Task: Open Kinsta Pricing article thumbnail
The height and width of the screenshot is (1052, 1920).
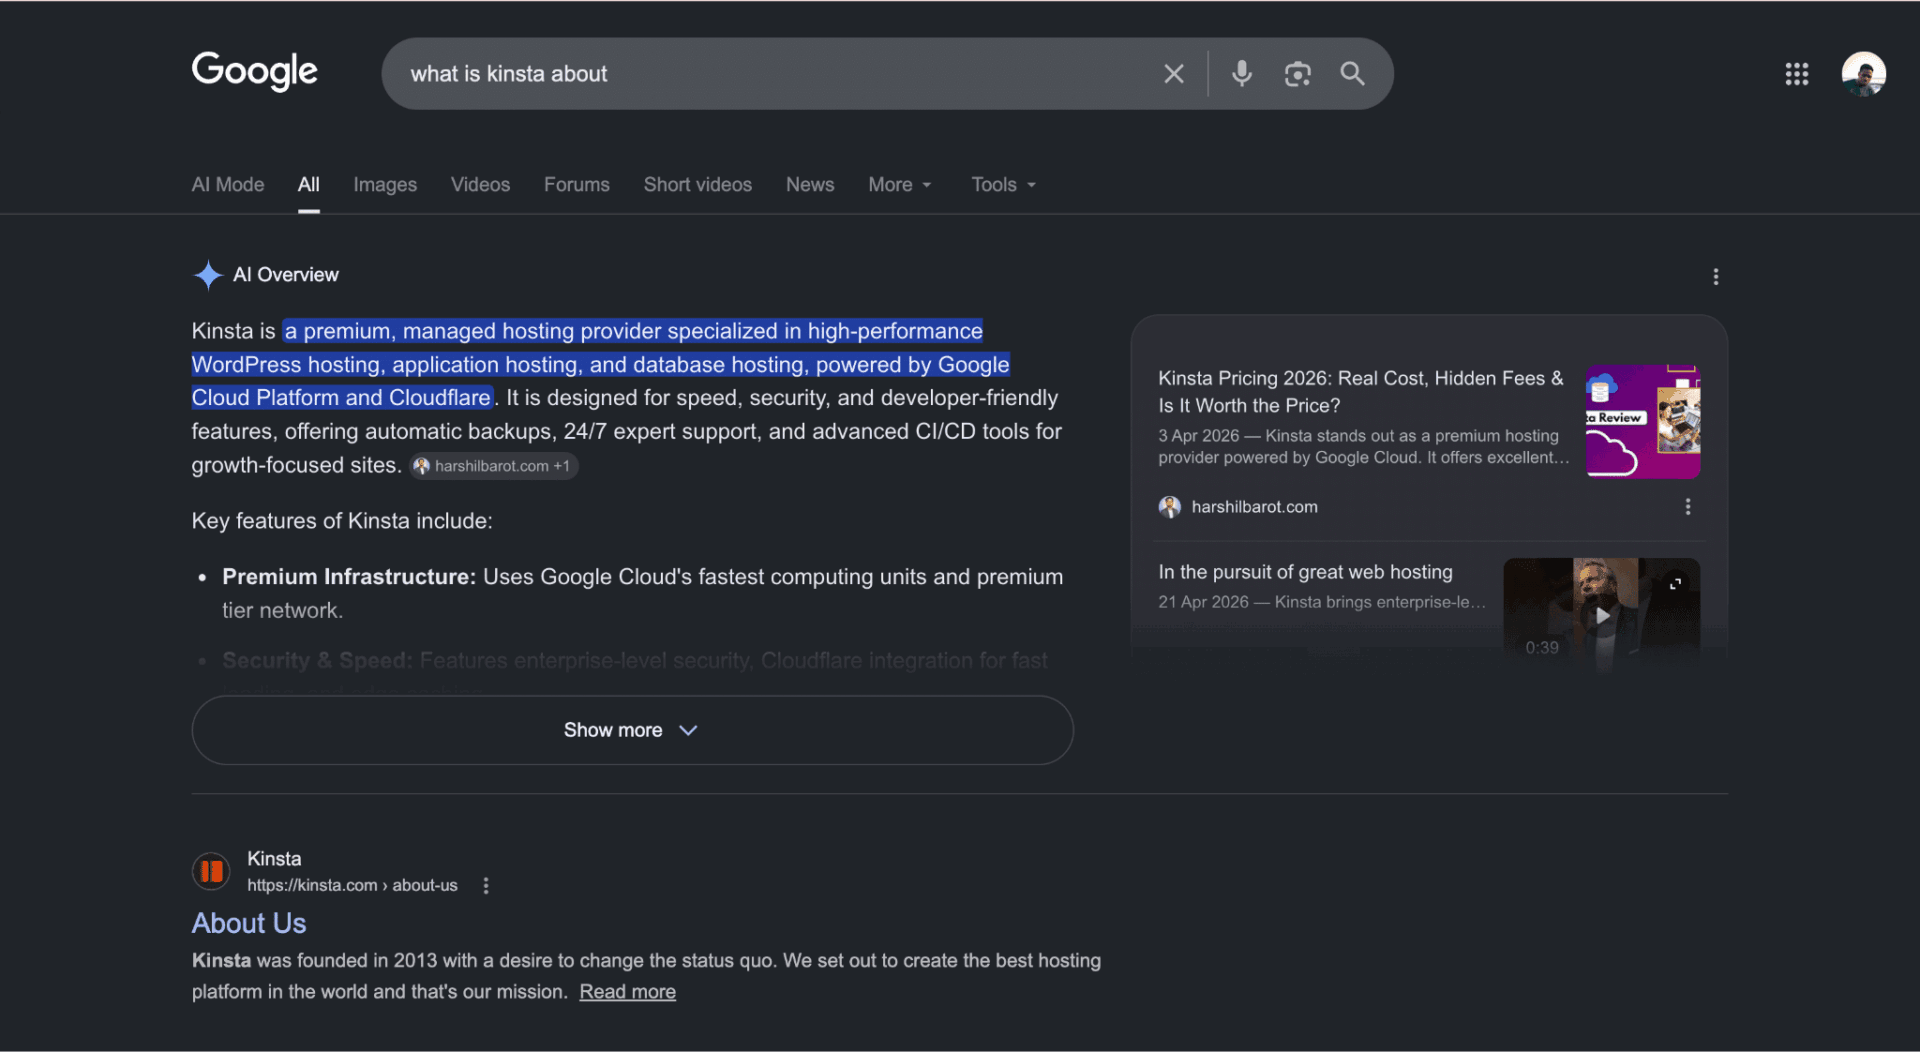Action: click(x=1642, y=422)
